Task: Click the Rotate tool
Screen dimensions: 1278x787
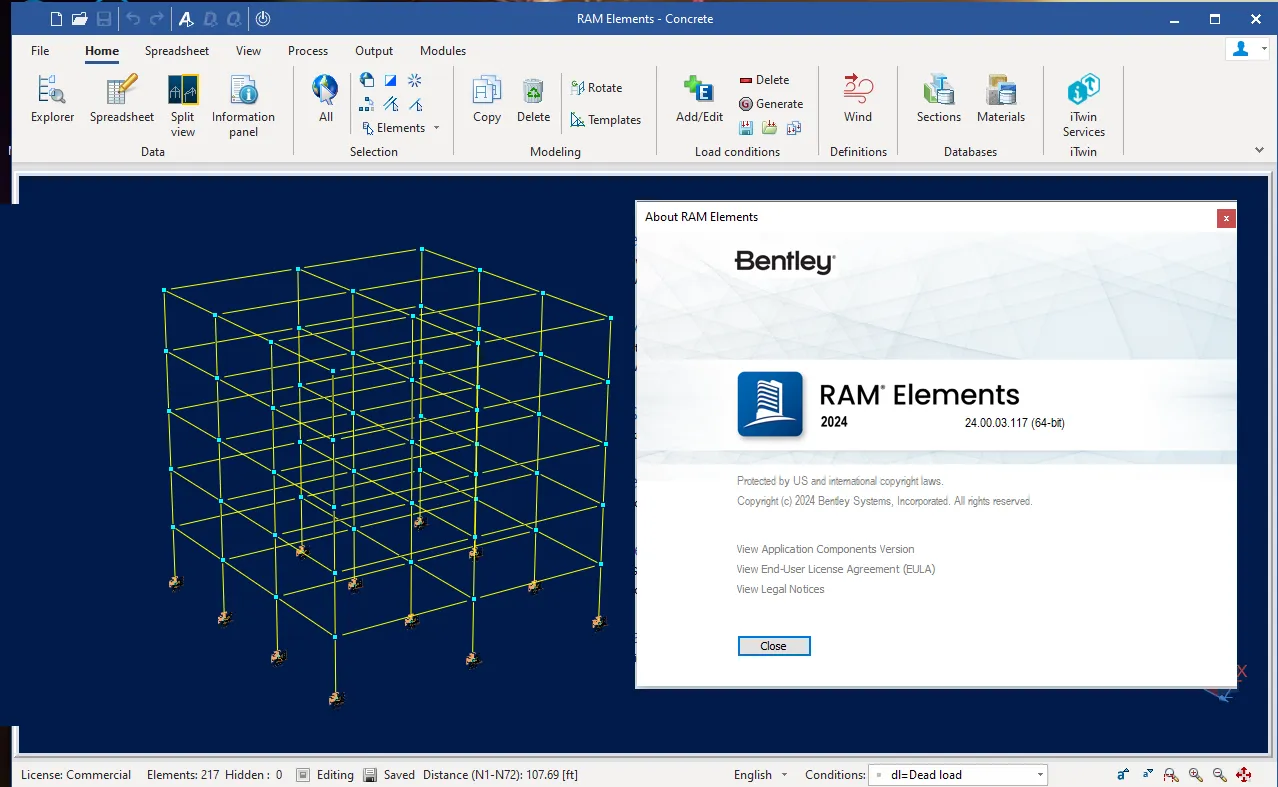Action: coord(597,88)
